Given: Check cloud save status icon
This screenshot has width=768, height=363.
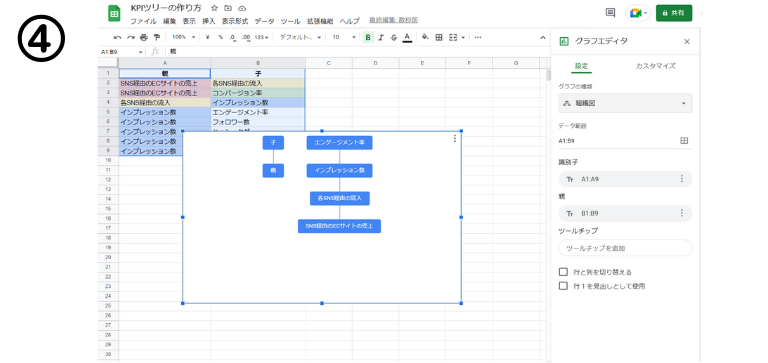Looking at the screenshot, I should coord(242,8).
